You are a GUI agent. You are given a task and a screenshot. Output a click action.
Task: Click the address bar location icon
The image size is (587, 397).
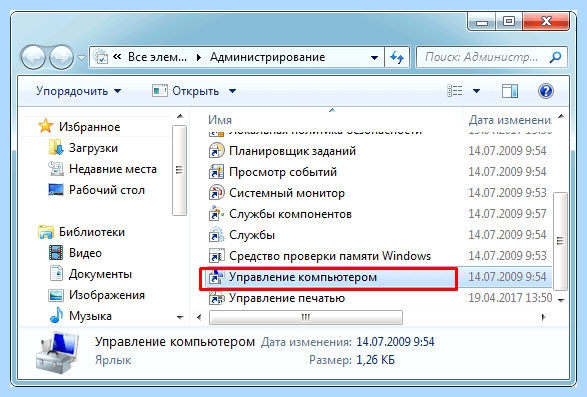[100, 57]
